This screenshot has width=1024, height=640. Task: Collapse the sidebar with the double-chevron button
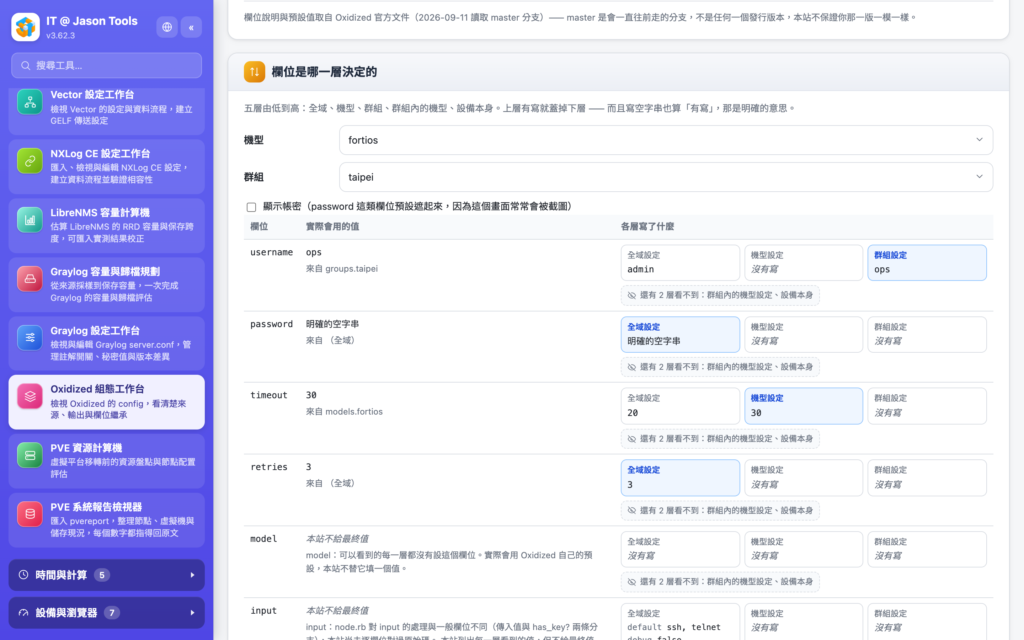(x=191, y=27)
